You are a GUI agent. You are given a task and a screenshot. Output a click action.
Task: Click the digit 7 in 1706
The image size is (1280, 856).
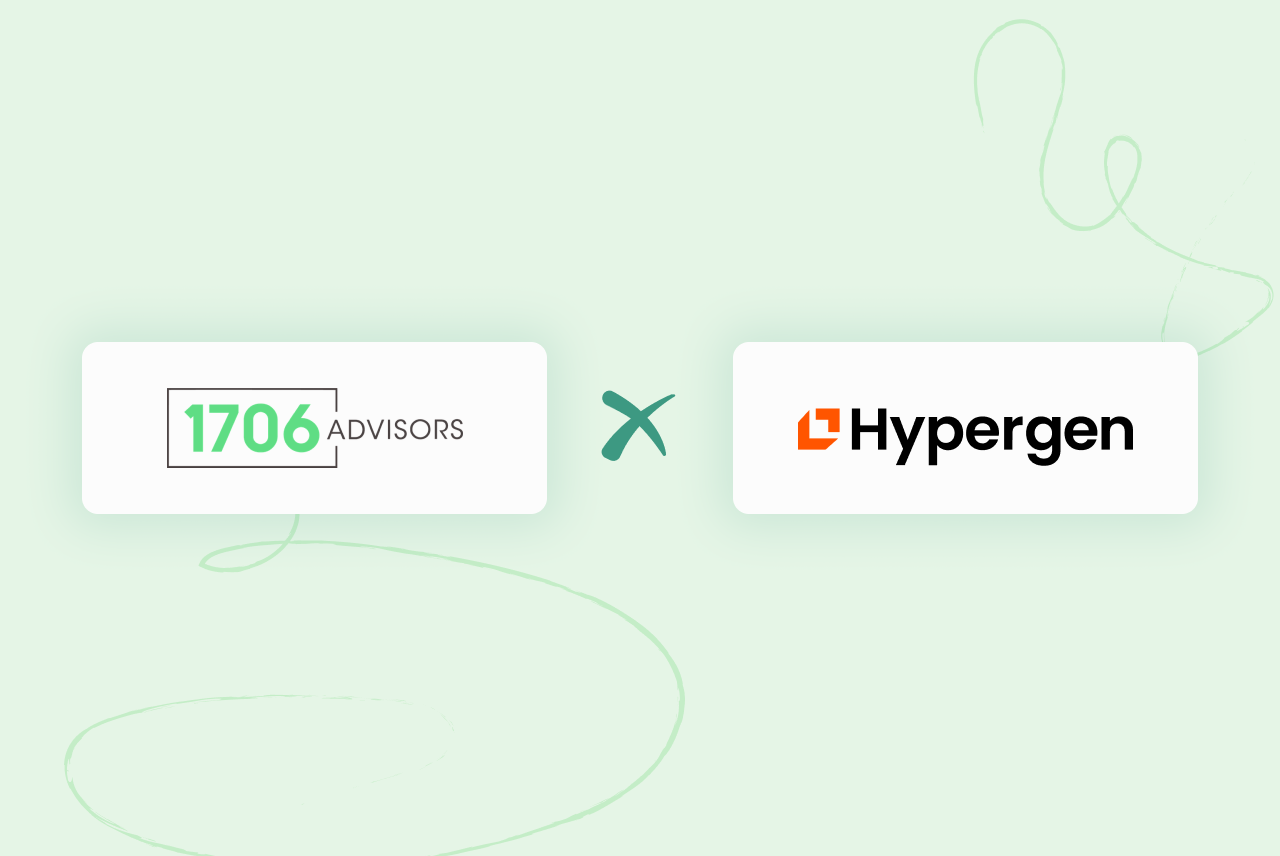tap(225, 428)
